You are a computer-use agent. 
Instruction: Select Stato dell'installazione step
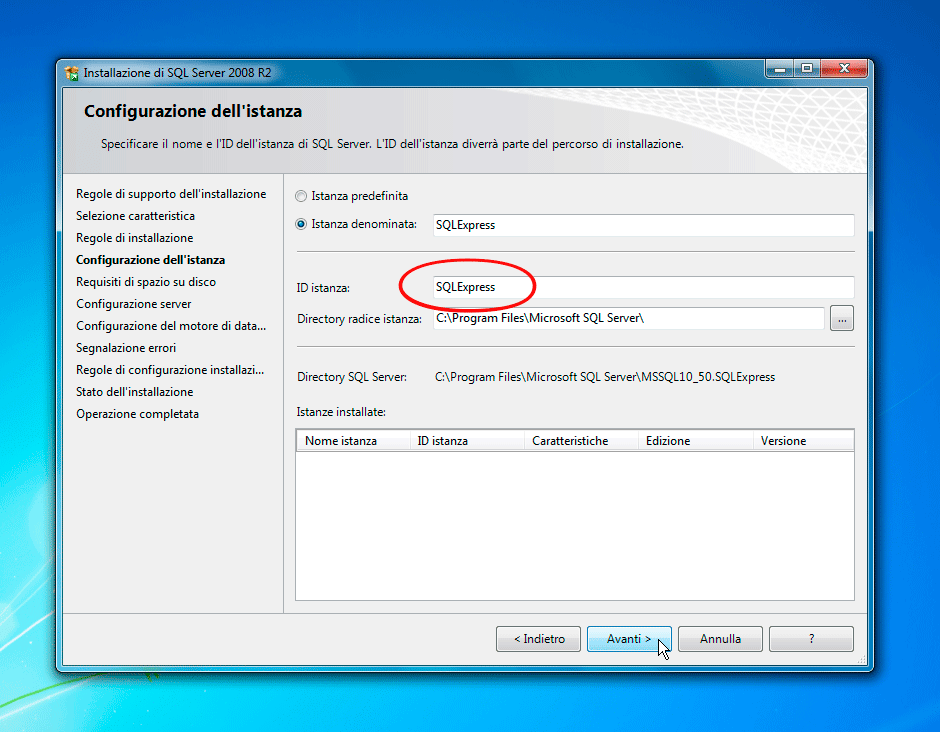point(135,392)
